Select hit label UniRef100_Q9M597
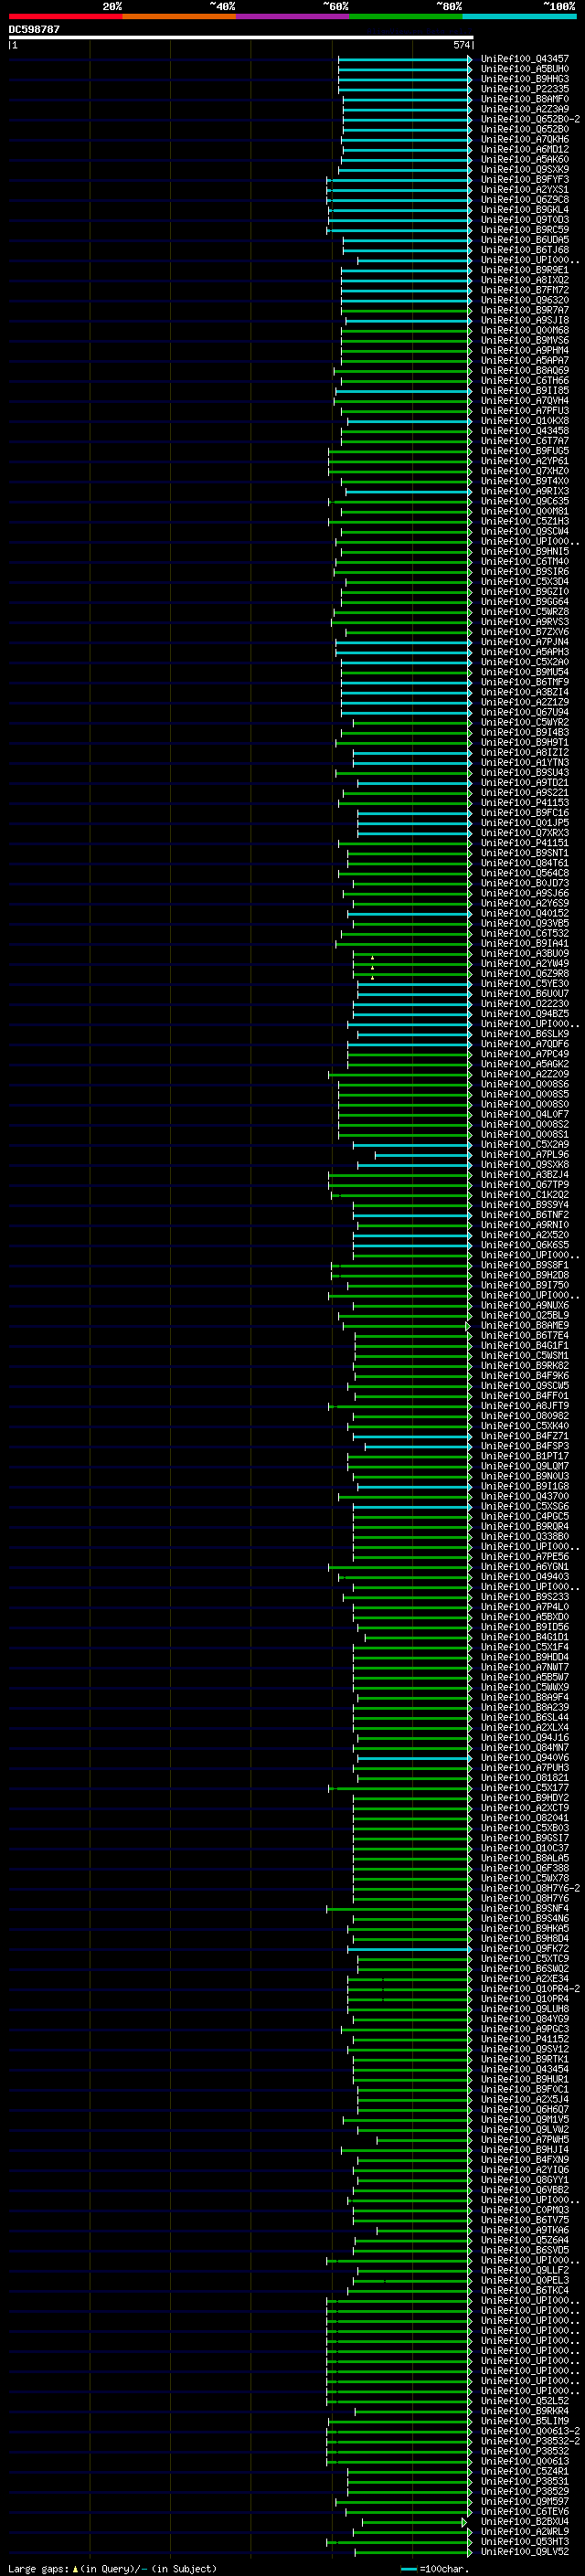This screenshot has width=585, height=2576. [524, 2502]
